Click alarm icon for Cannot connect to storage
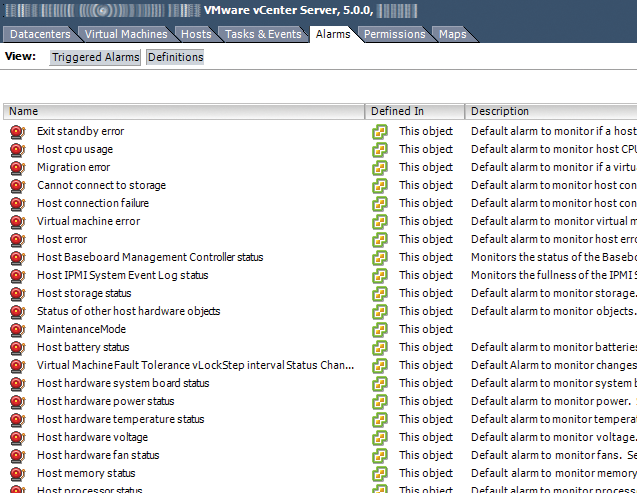The height and width of the screenshot is (493, 637). 18,186
